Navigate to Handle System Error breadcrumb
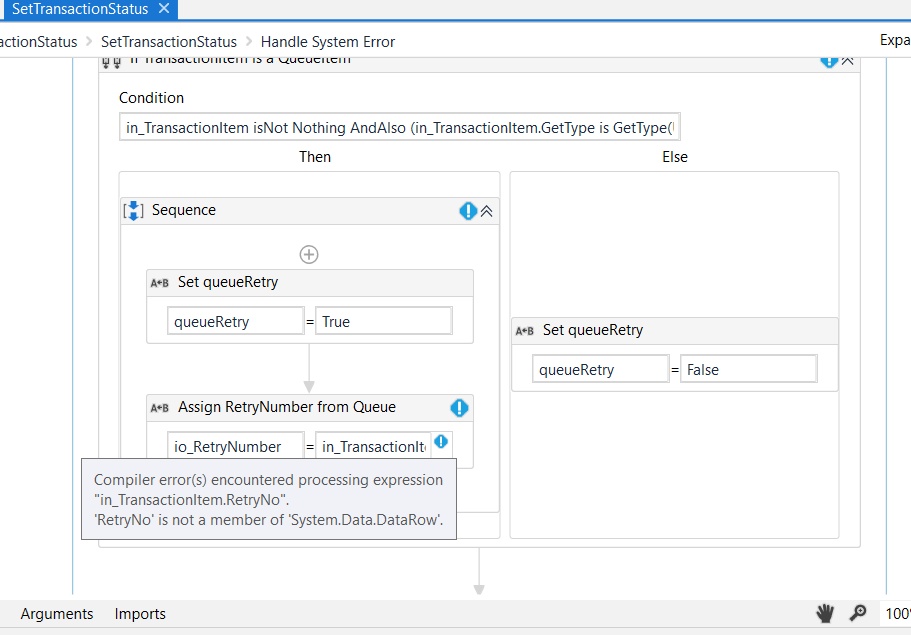Screen dimensions: 911x635 point(328,42)
